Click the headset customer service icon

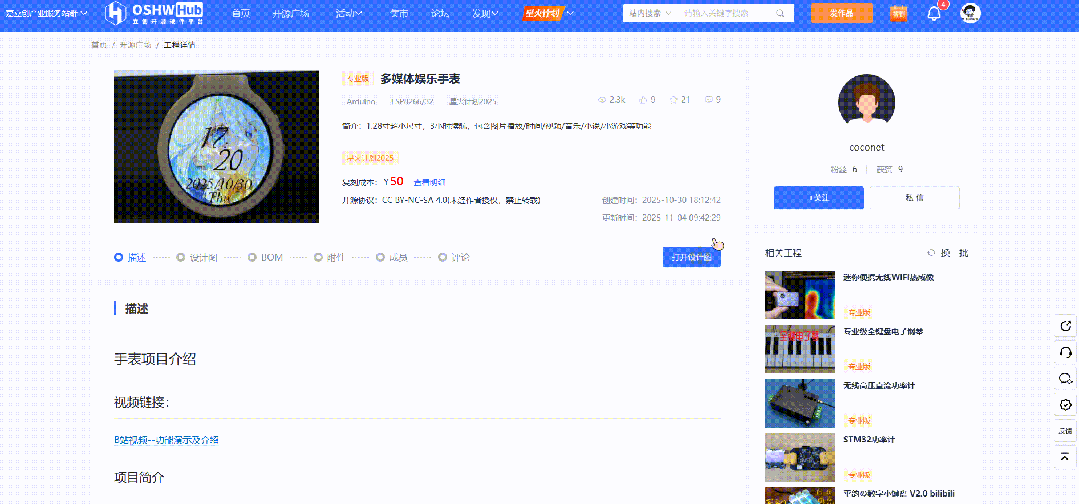[x=1065, y=352]
